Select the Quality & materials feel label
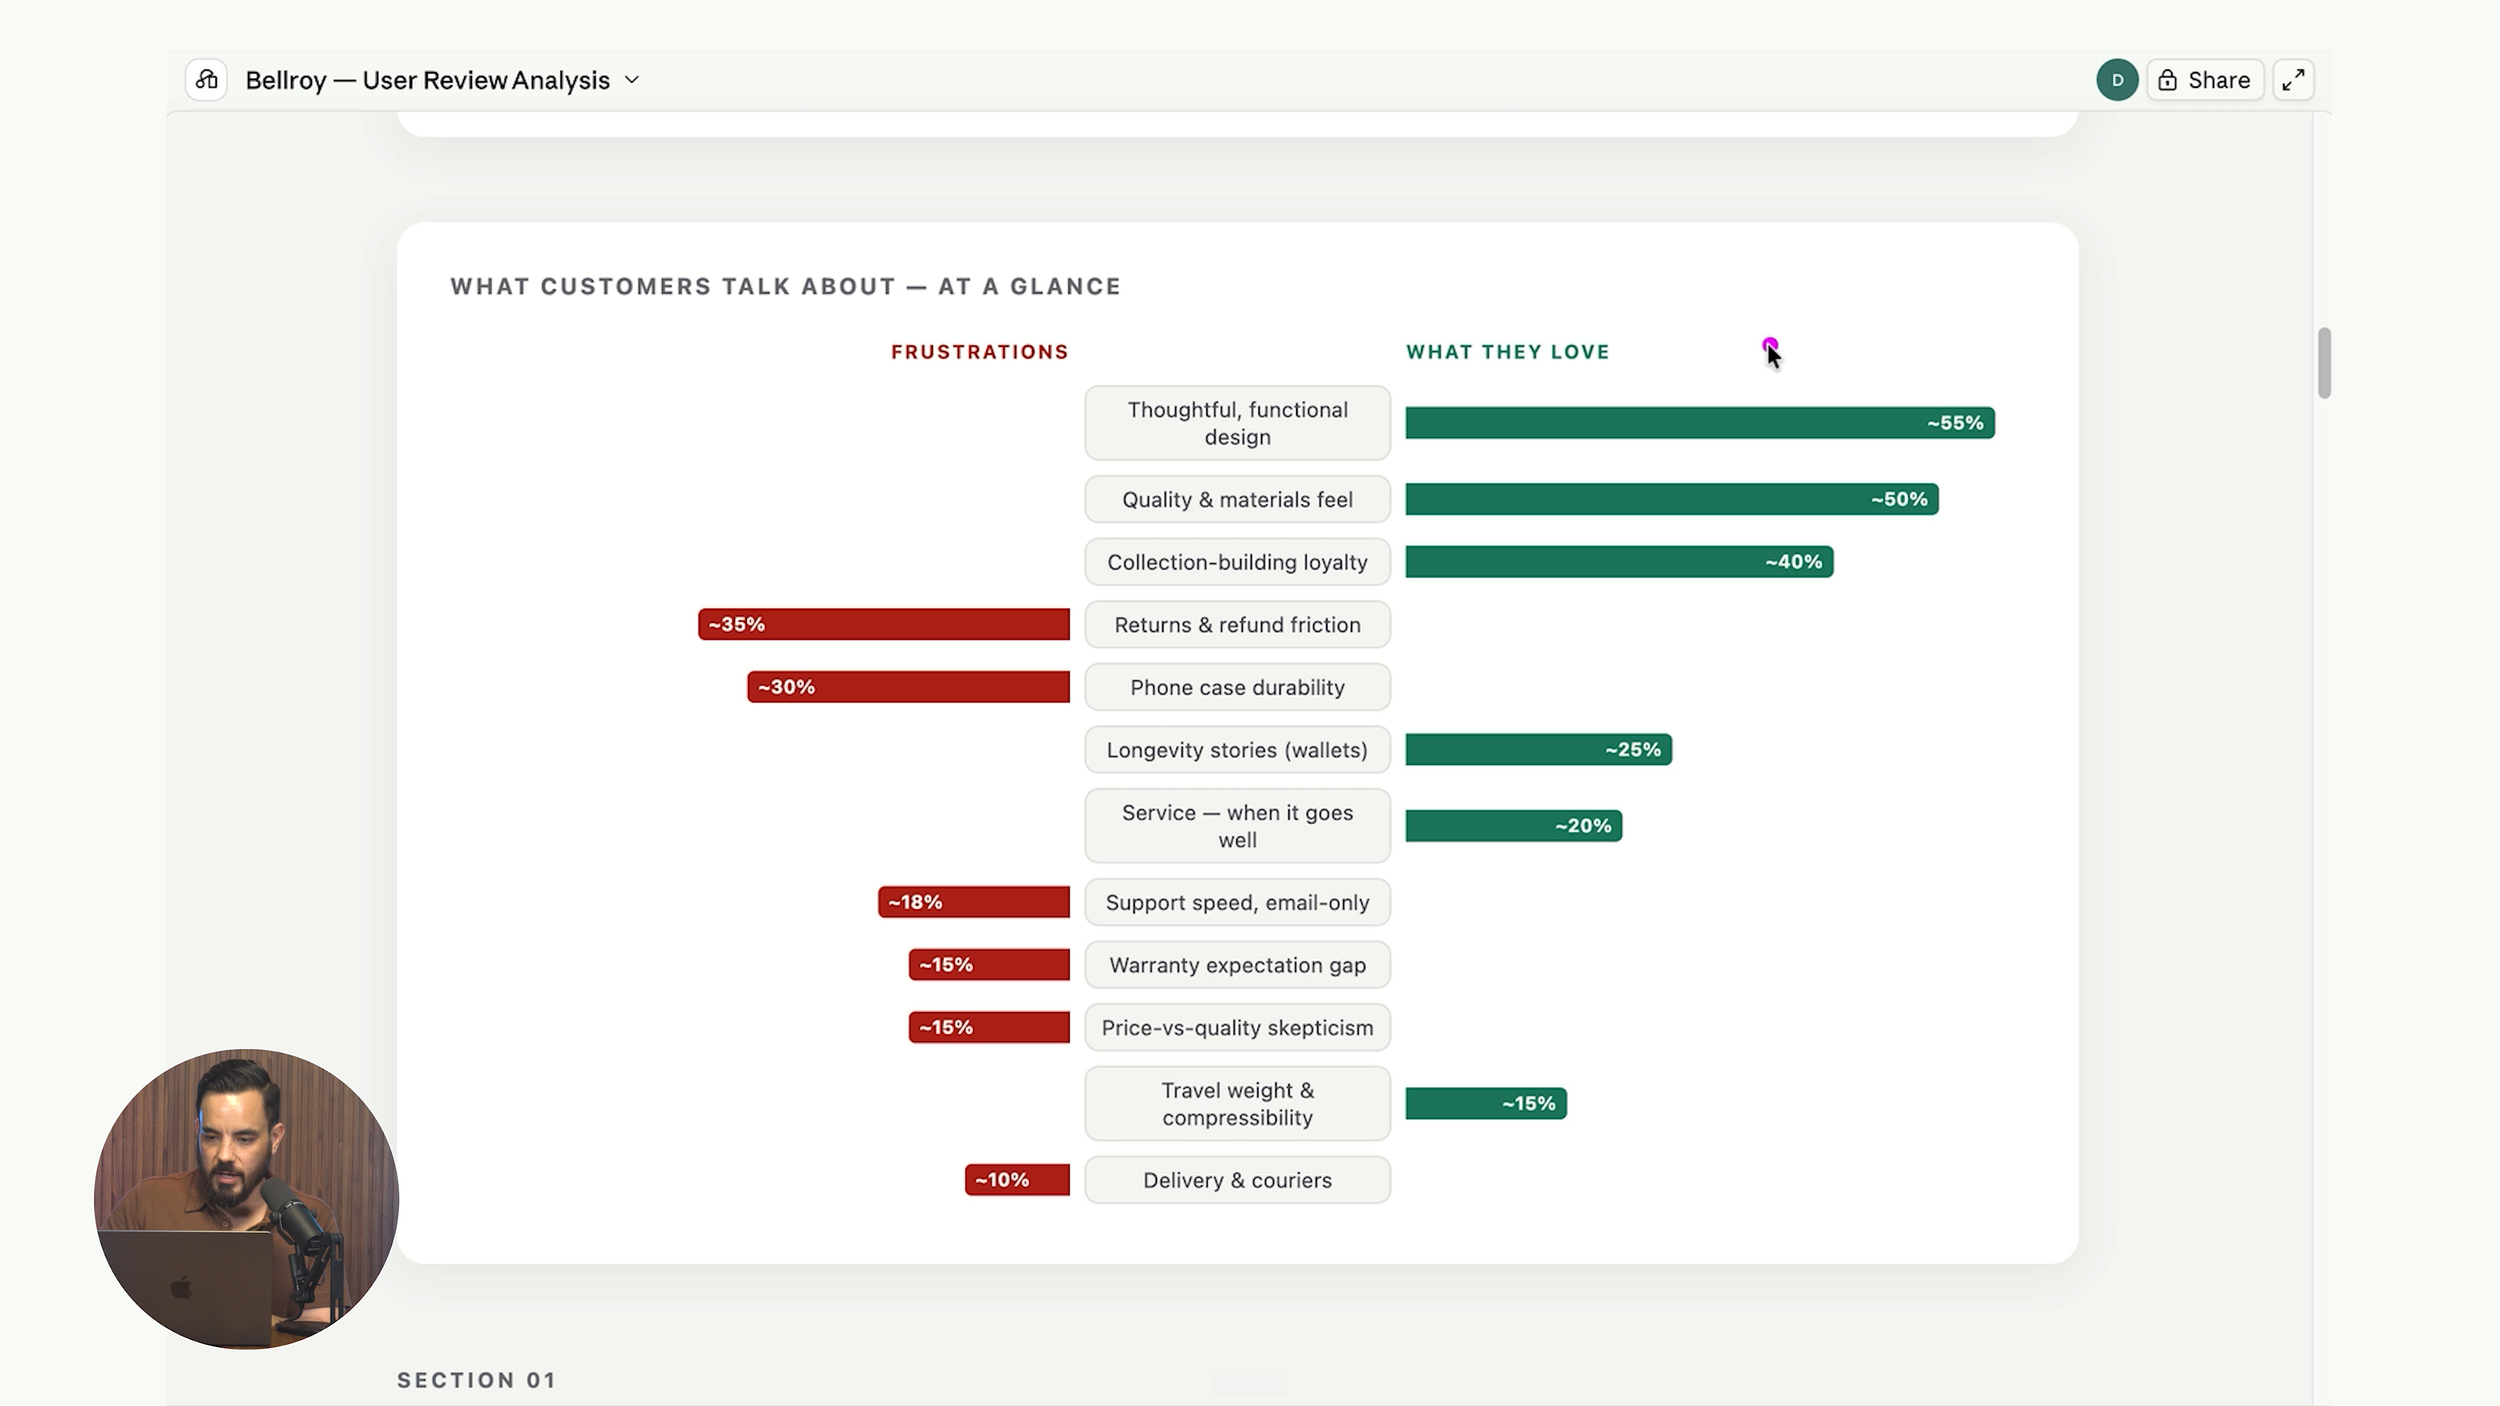 pyautogui.click(x=1237, y=499)
